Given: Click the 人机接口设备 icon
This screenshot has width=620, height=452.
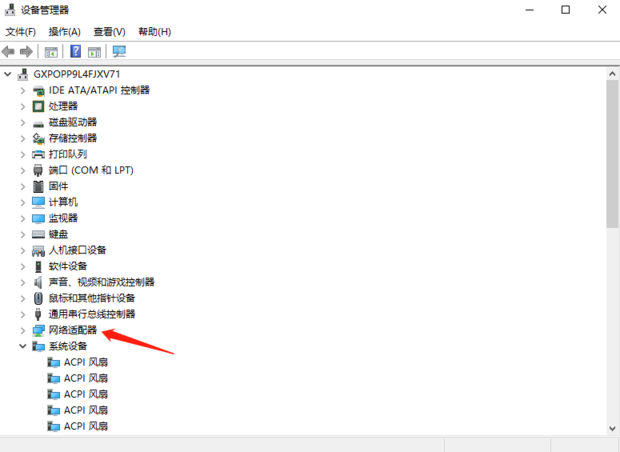Looking at the screenshot, I should [x=38, y=251].
